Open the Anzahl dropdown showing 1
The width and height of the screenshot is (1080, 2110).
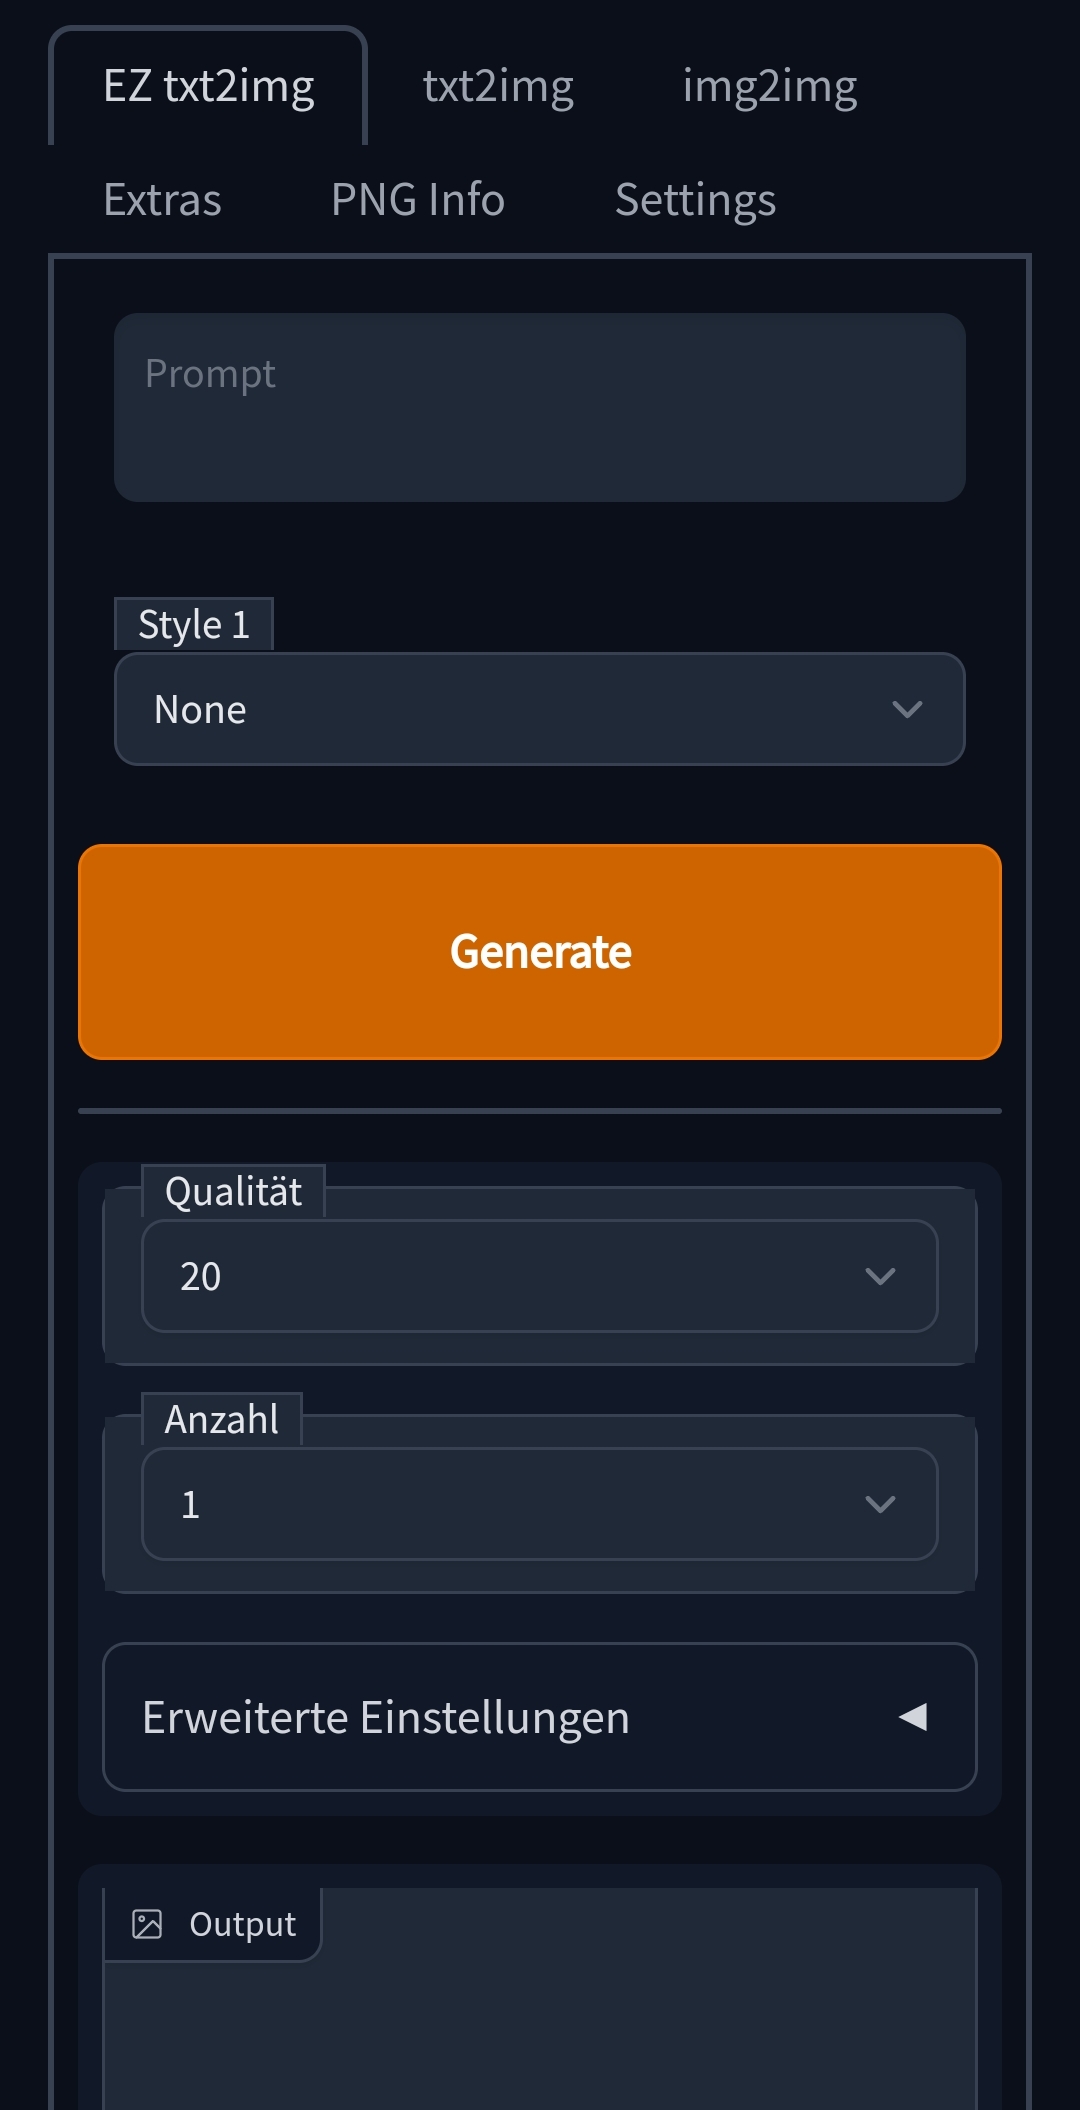[540, 1503]
